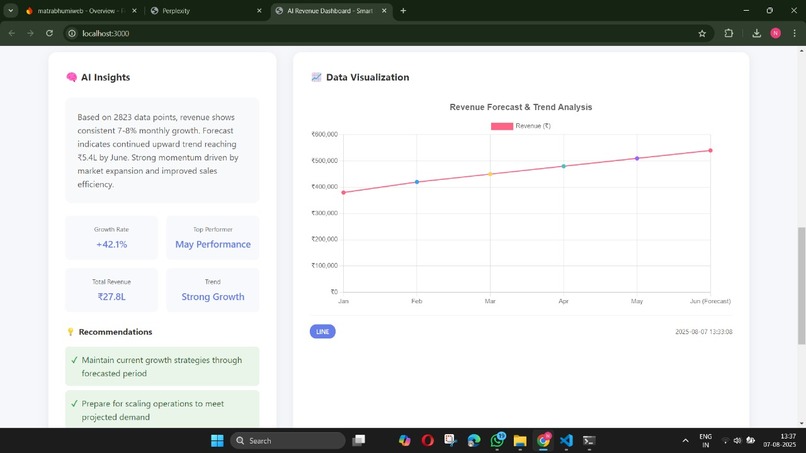Click the Data Visualization chart icon
The height and width of the screenshot is (453, 806).
[x=316, y=77]
